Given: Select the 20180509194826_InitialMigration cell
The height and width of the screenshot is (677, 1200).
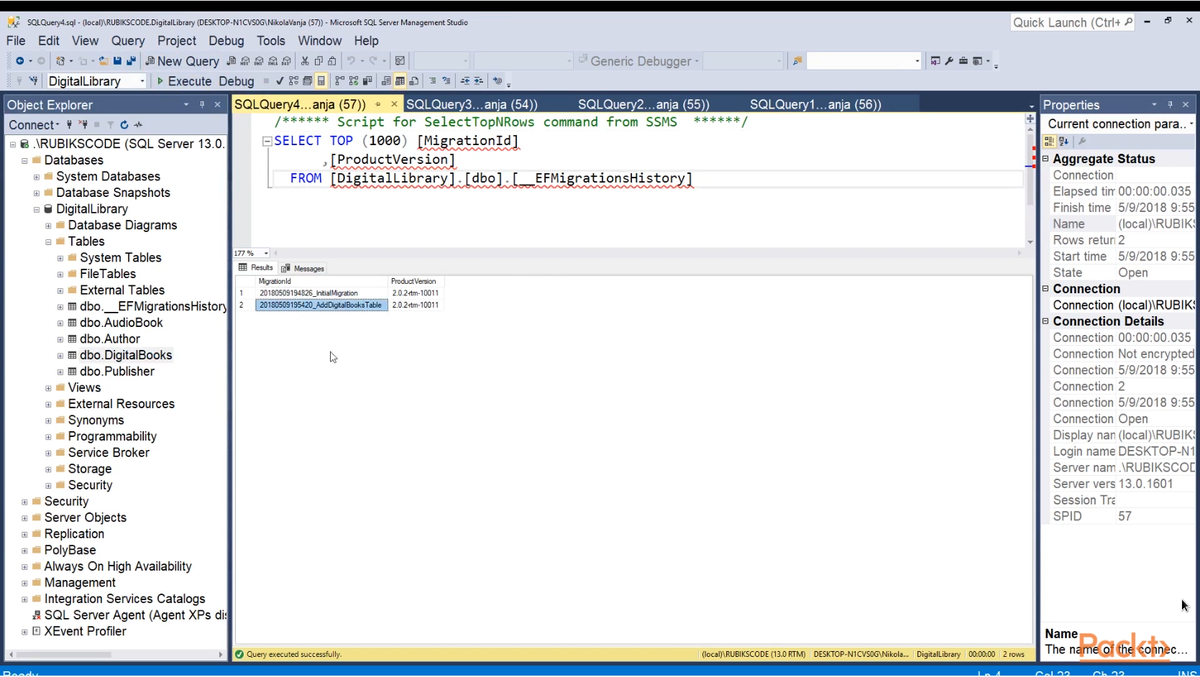Looking at the screenshot, I should tap(321, 293).
